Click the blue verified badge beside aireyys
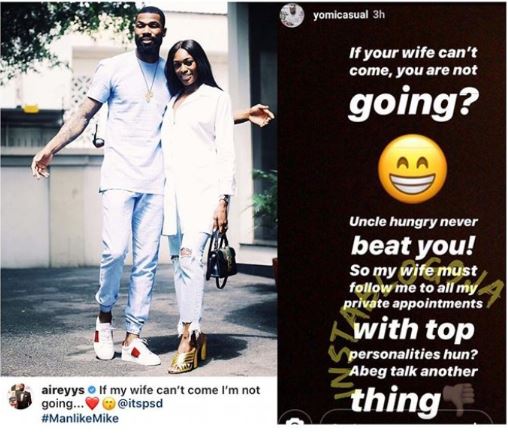The width and height of the screenshot is (508, 436). click(92, 389)
